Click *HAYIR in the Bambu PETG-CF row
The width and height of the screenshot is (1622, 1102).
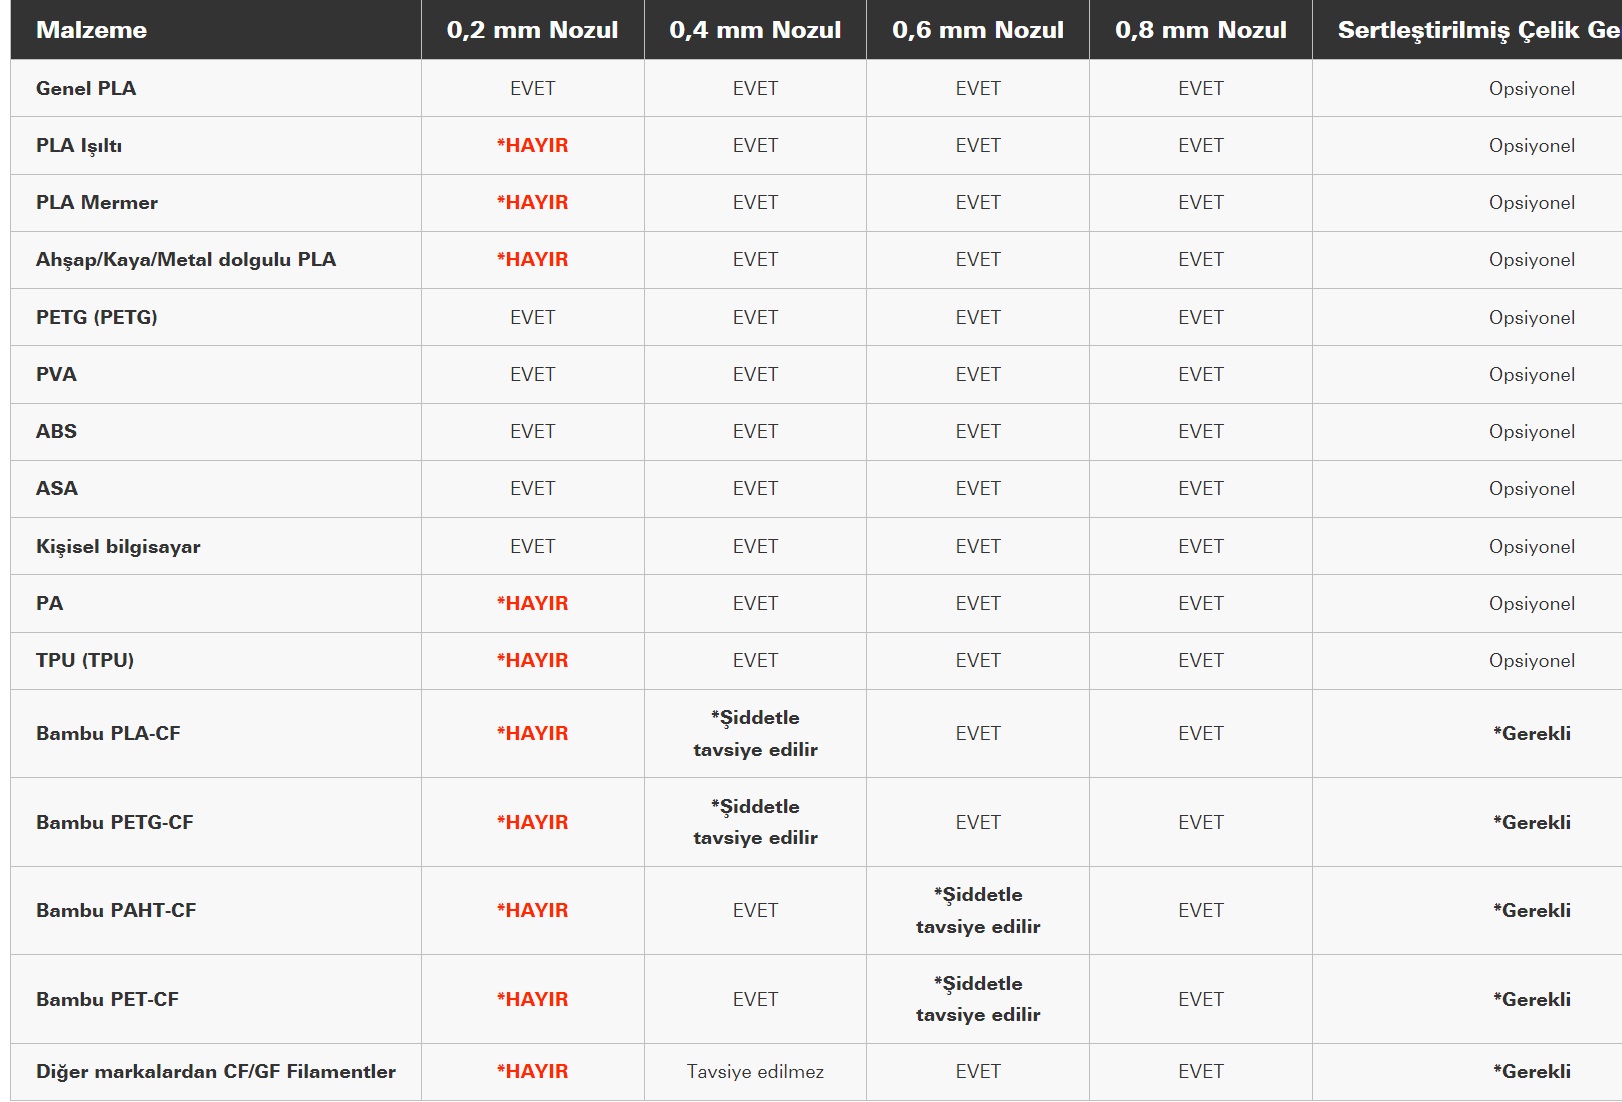532,822
